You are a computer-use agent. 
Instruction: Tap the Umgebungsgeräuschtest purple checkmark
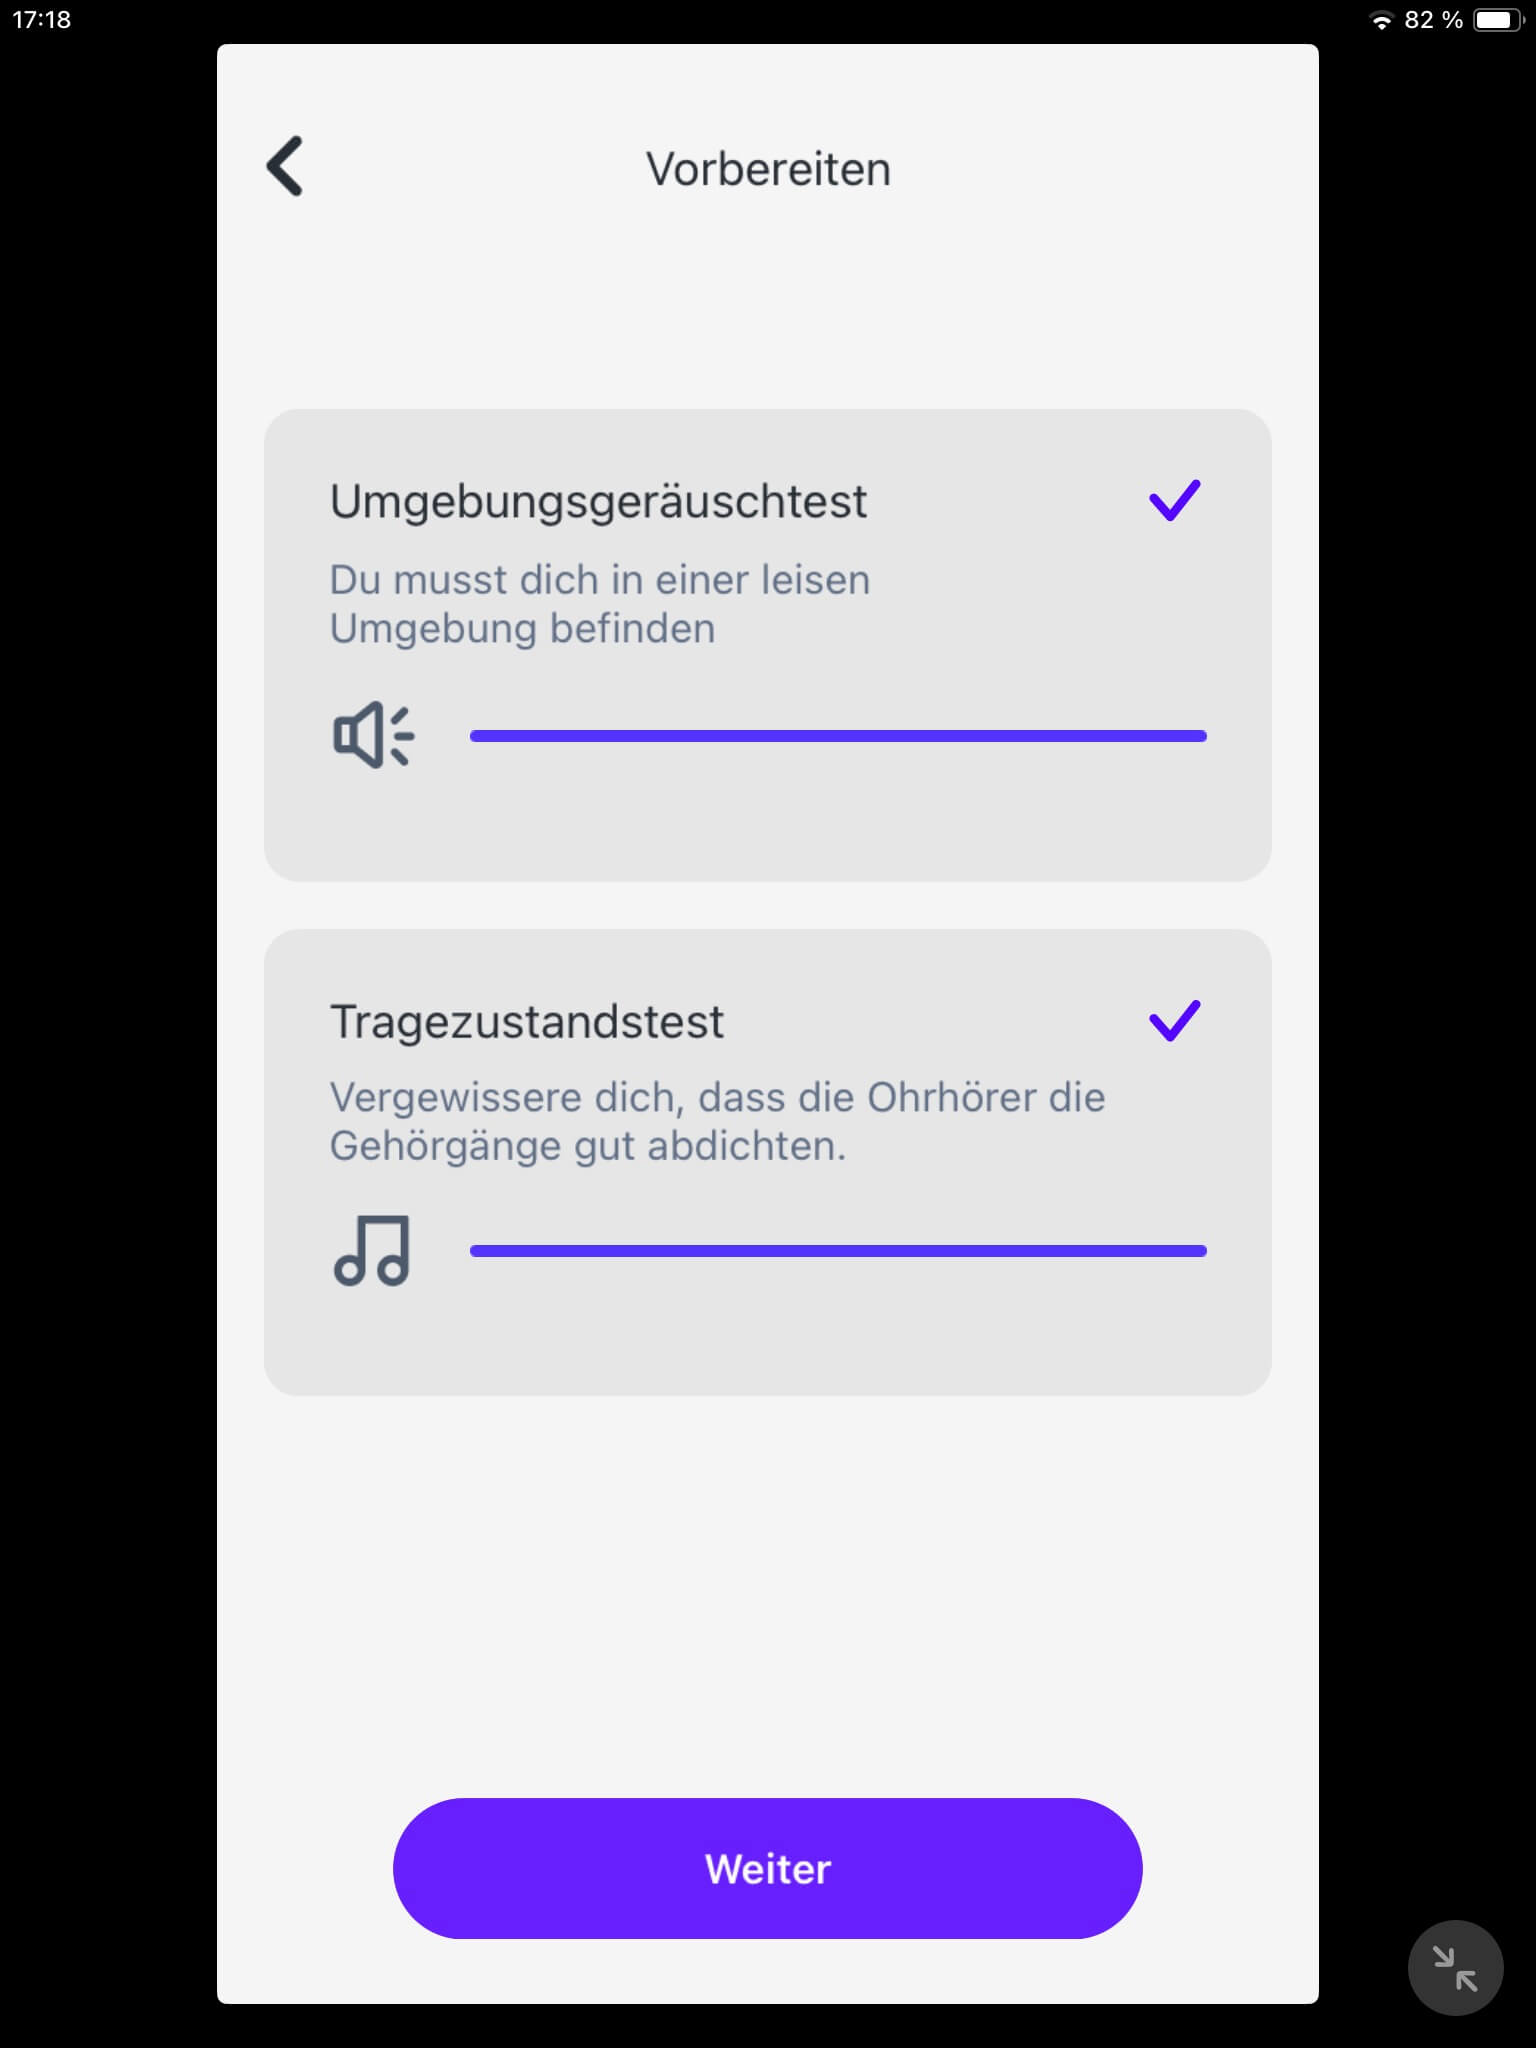[1174, 500]
